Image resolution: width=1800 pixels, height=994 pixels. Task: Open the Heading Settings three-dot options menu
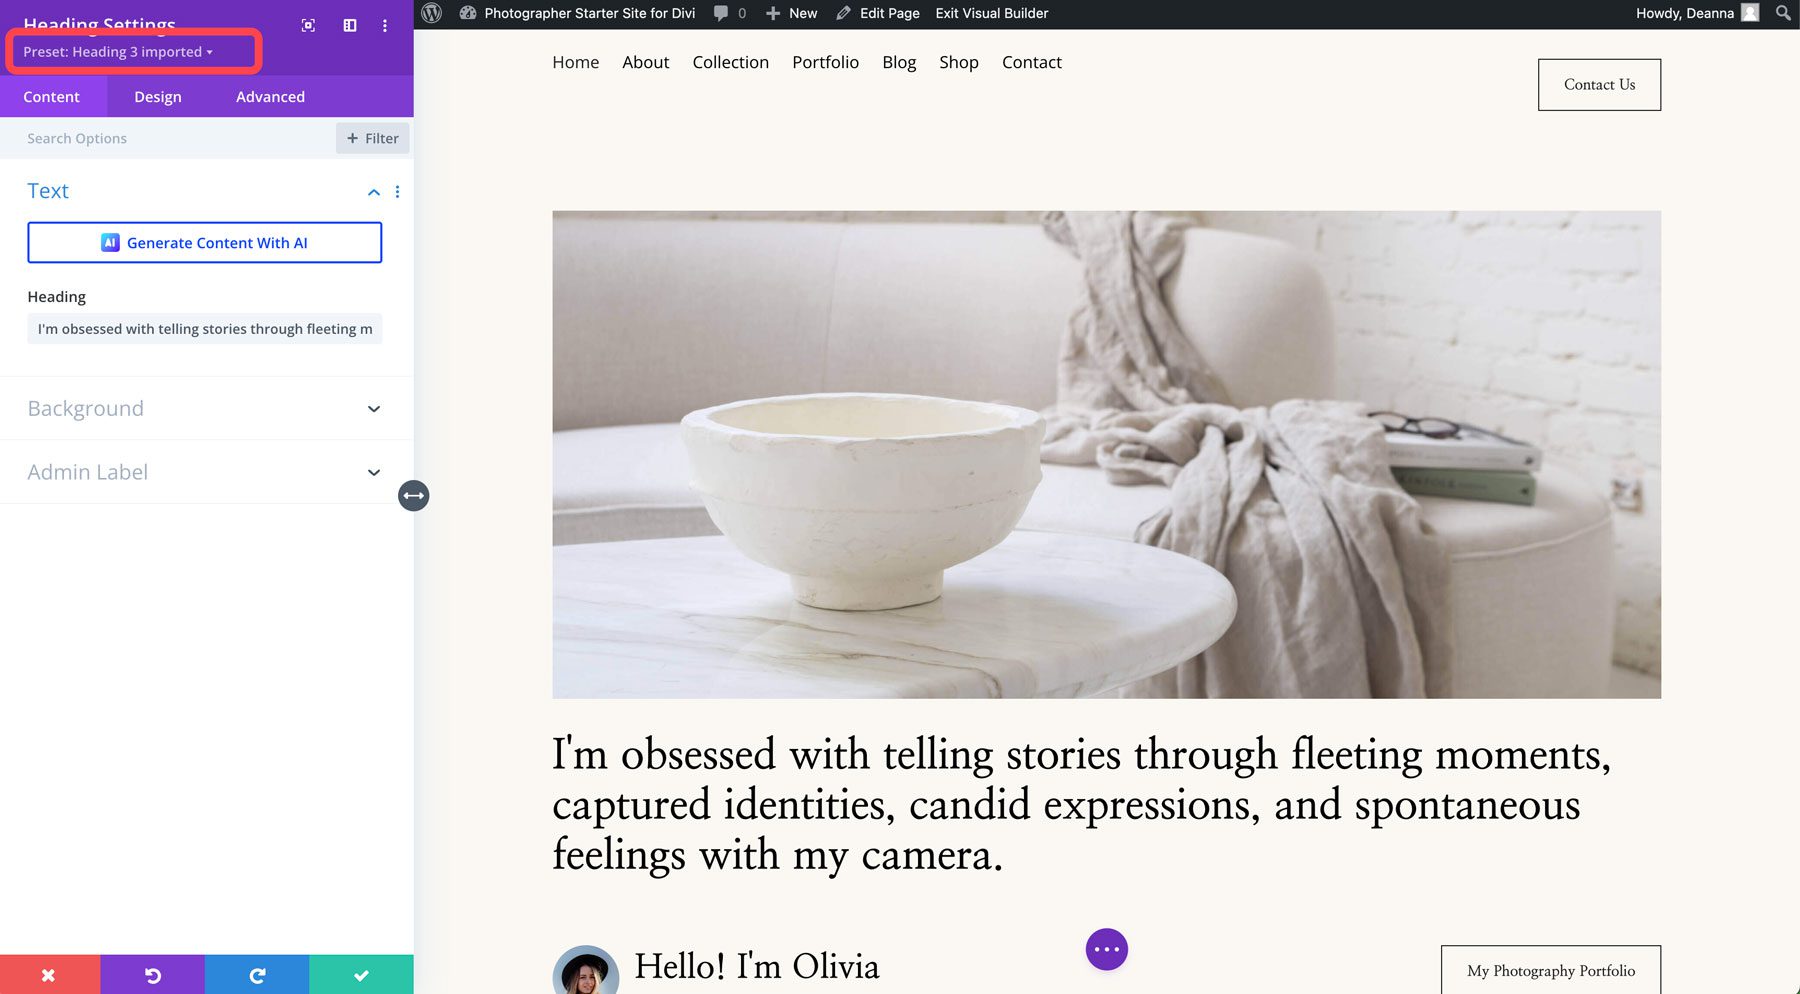(385, 25)
